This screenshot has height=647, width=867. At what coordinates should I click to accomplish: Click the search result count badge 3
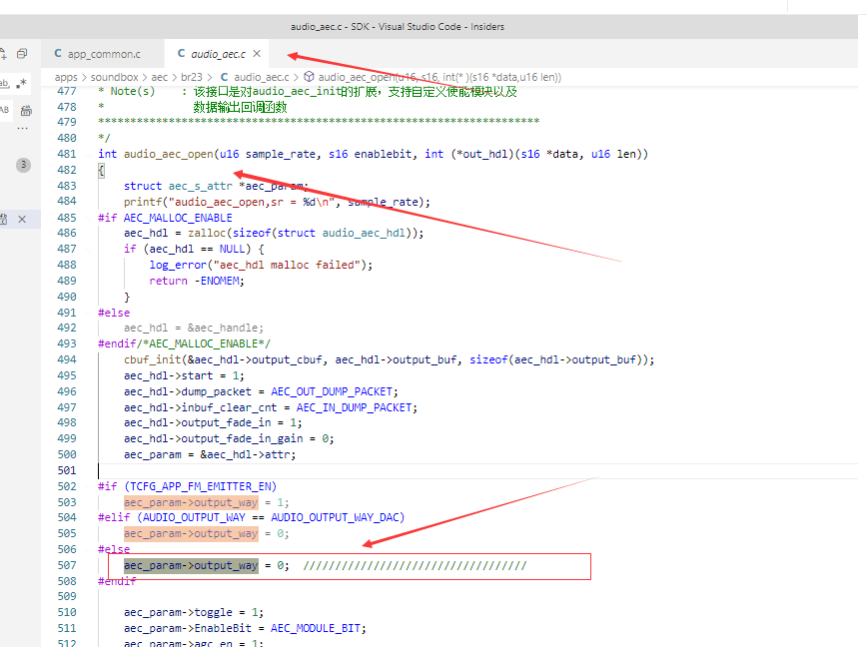(23, 165)
